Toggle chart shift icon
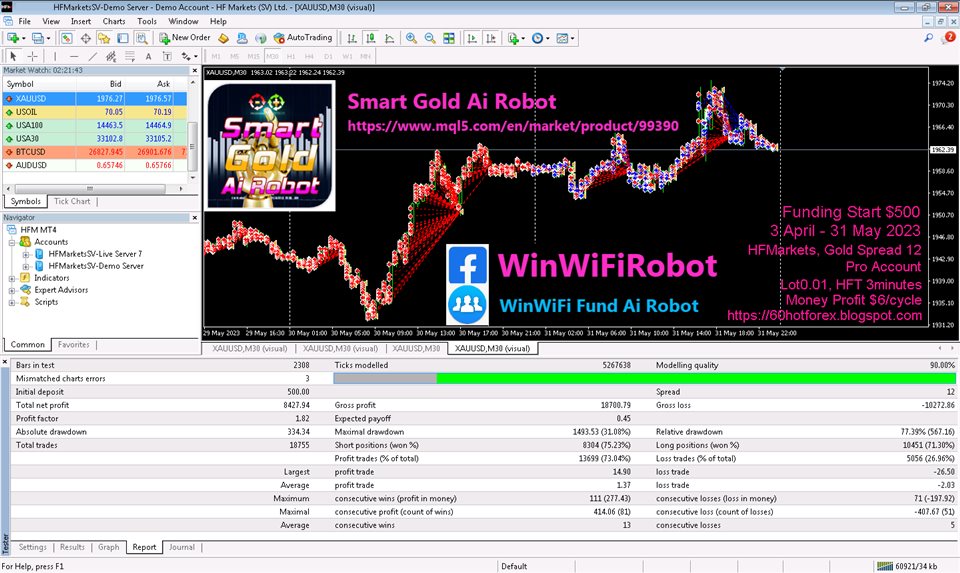This screenshot has height=573, width=960. [x=490, y=38]
